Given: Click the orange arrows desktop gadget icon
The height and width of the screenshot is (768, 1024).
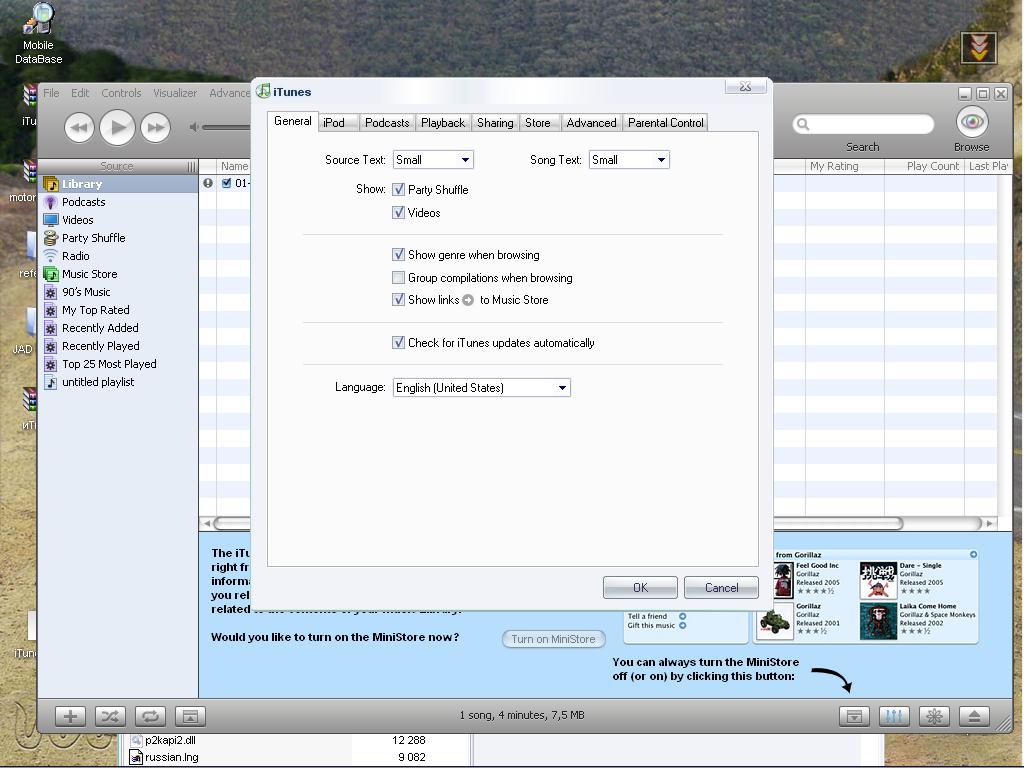Looking at the screenshot, I should [x=978, y=48].
